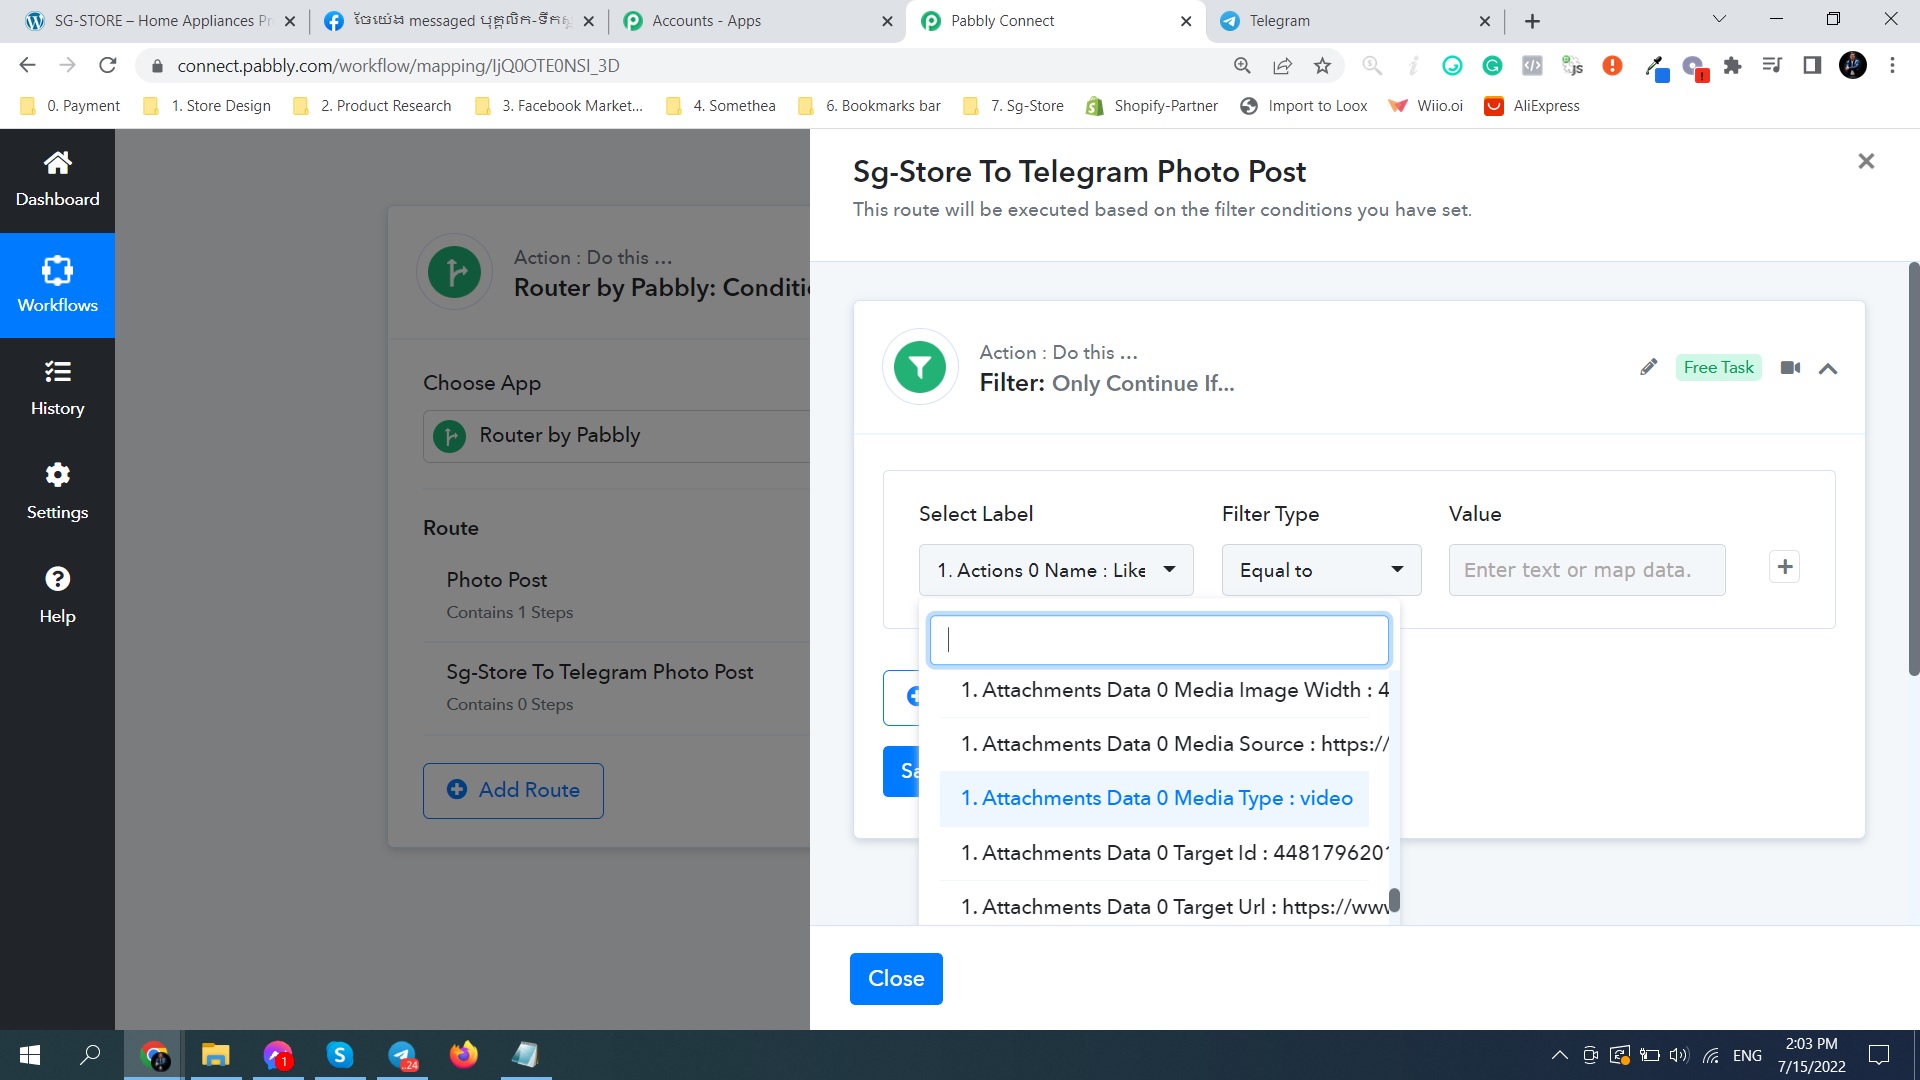Open Chrome menu three dots
Viewport: 1920px width, 1080px height.
[1892, 66]
